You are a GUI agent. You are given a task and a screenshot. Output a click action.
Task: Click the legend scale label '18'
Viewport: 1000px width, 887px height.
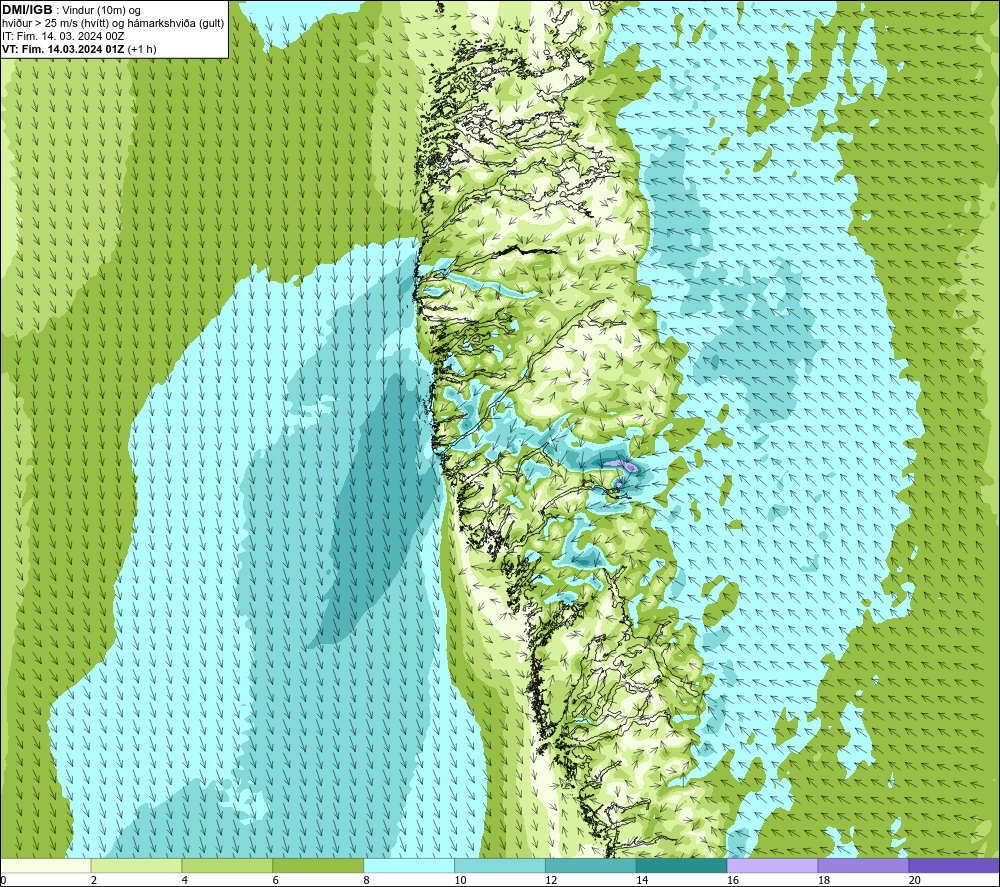823,880
